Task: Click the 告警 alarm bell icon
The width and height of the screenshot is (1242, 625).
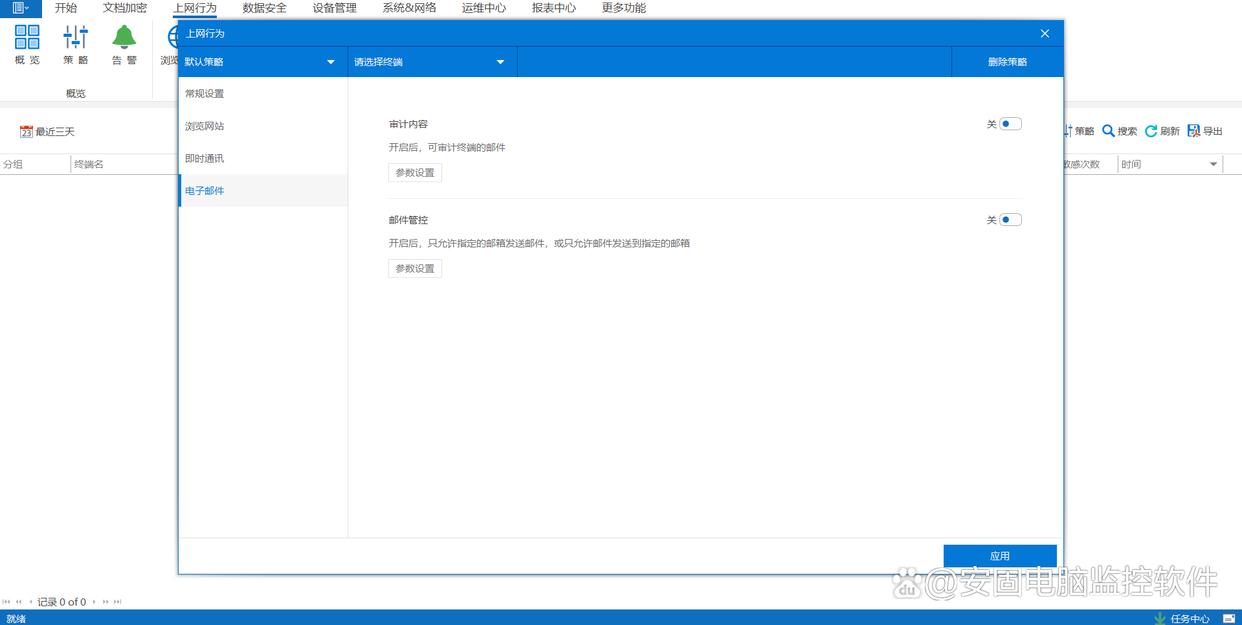Action: tap(124, 38)
